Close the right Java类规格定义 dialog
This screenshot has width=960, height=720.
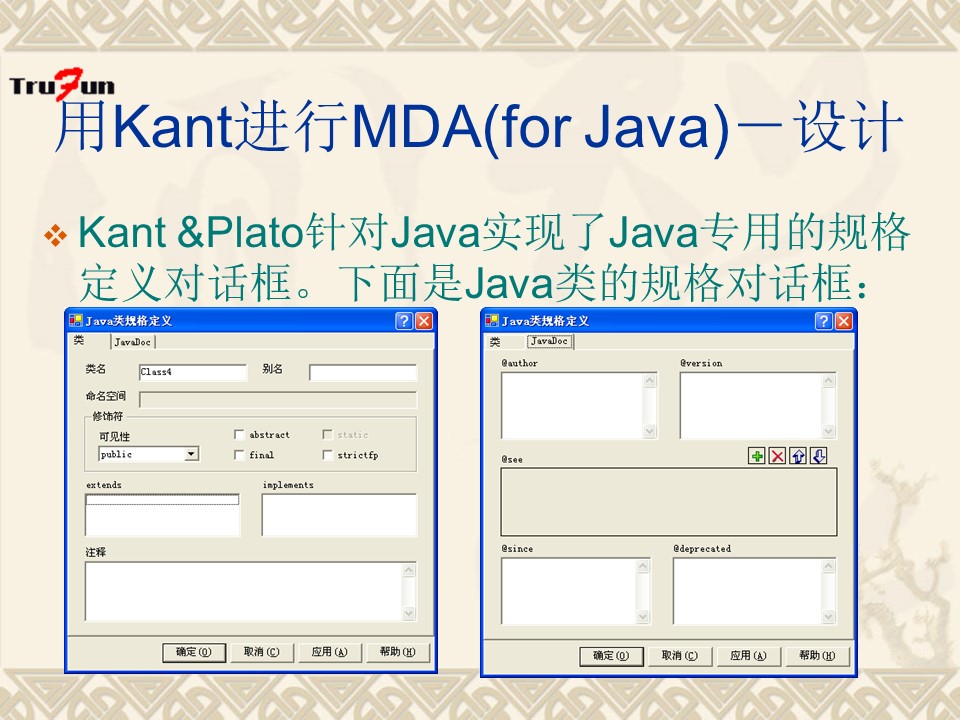pos(844,321)
